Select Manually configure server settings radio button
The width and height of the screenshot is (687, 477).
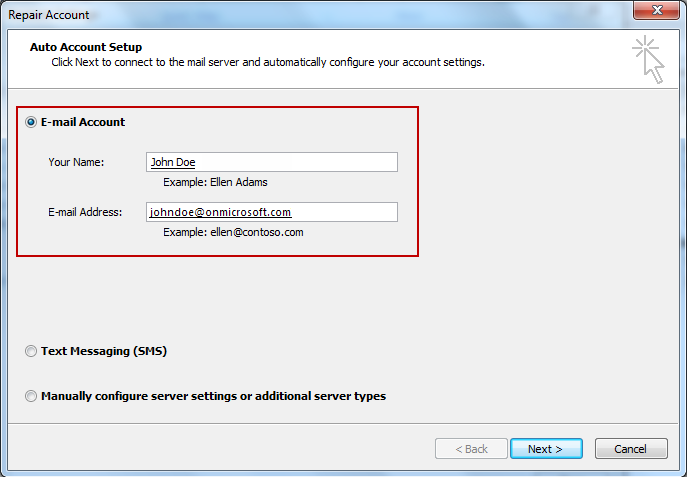(31, 396)
